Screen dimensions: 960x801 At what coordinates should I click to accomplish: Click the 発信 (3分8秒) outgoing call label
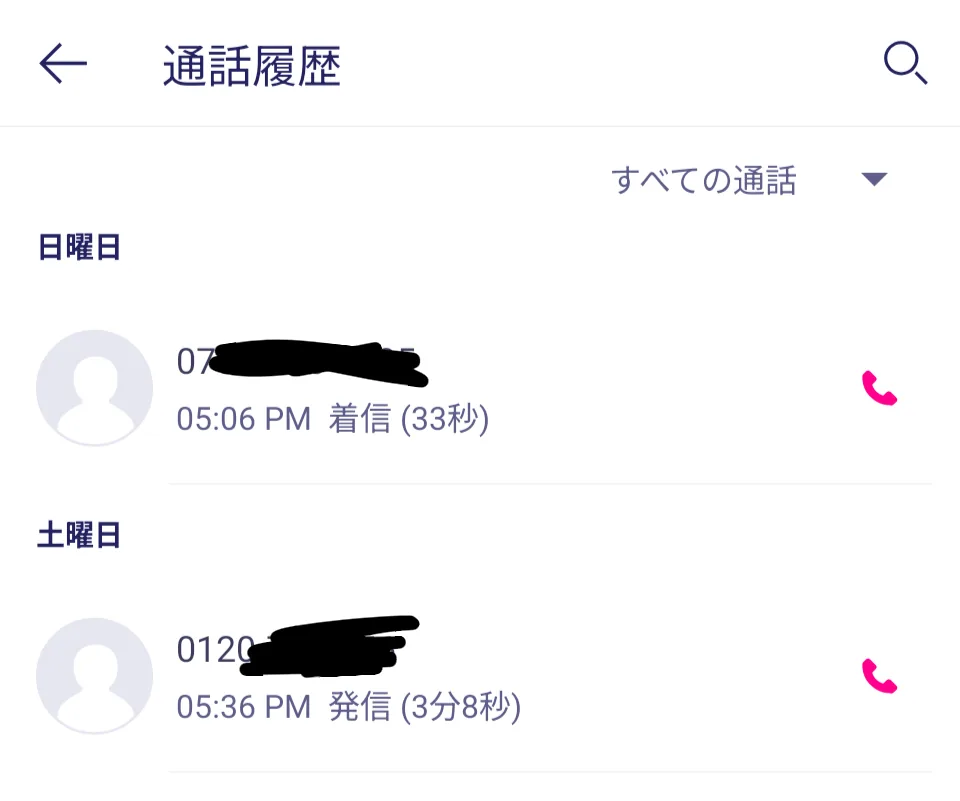[x=425, y=707]
